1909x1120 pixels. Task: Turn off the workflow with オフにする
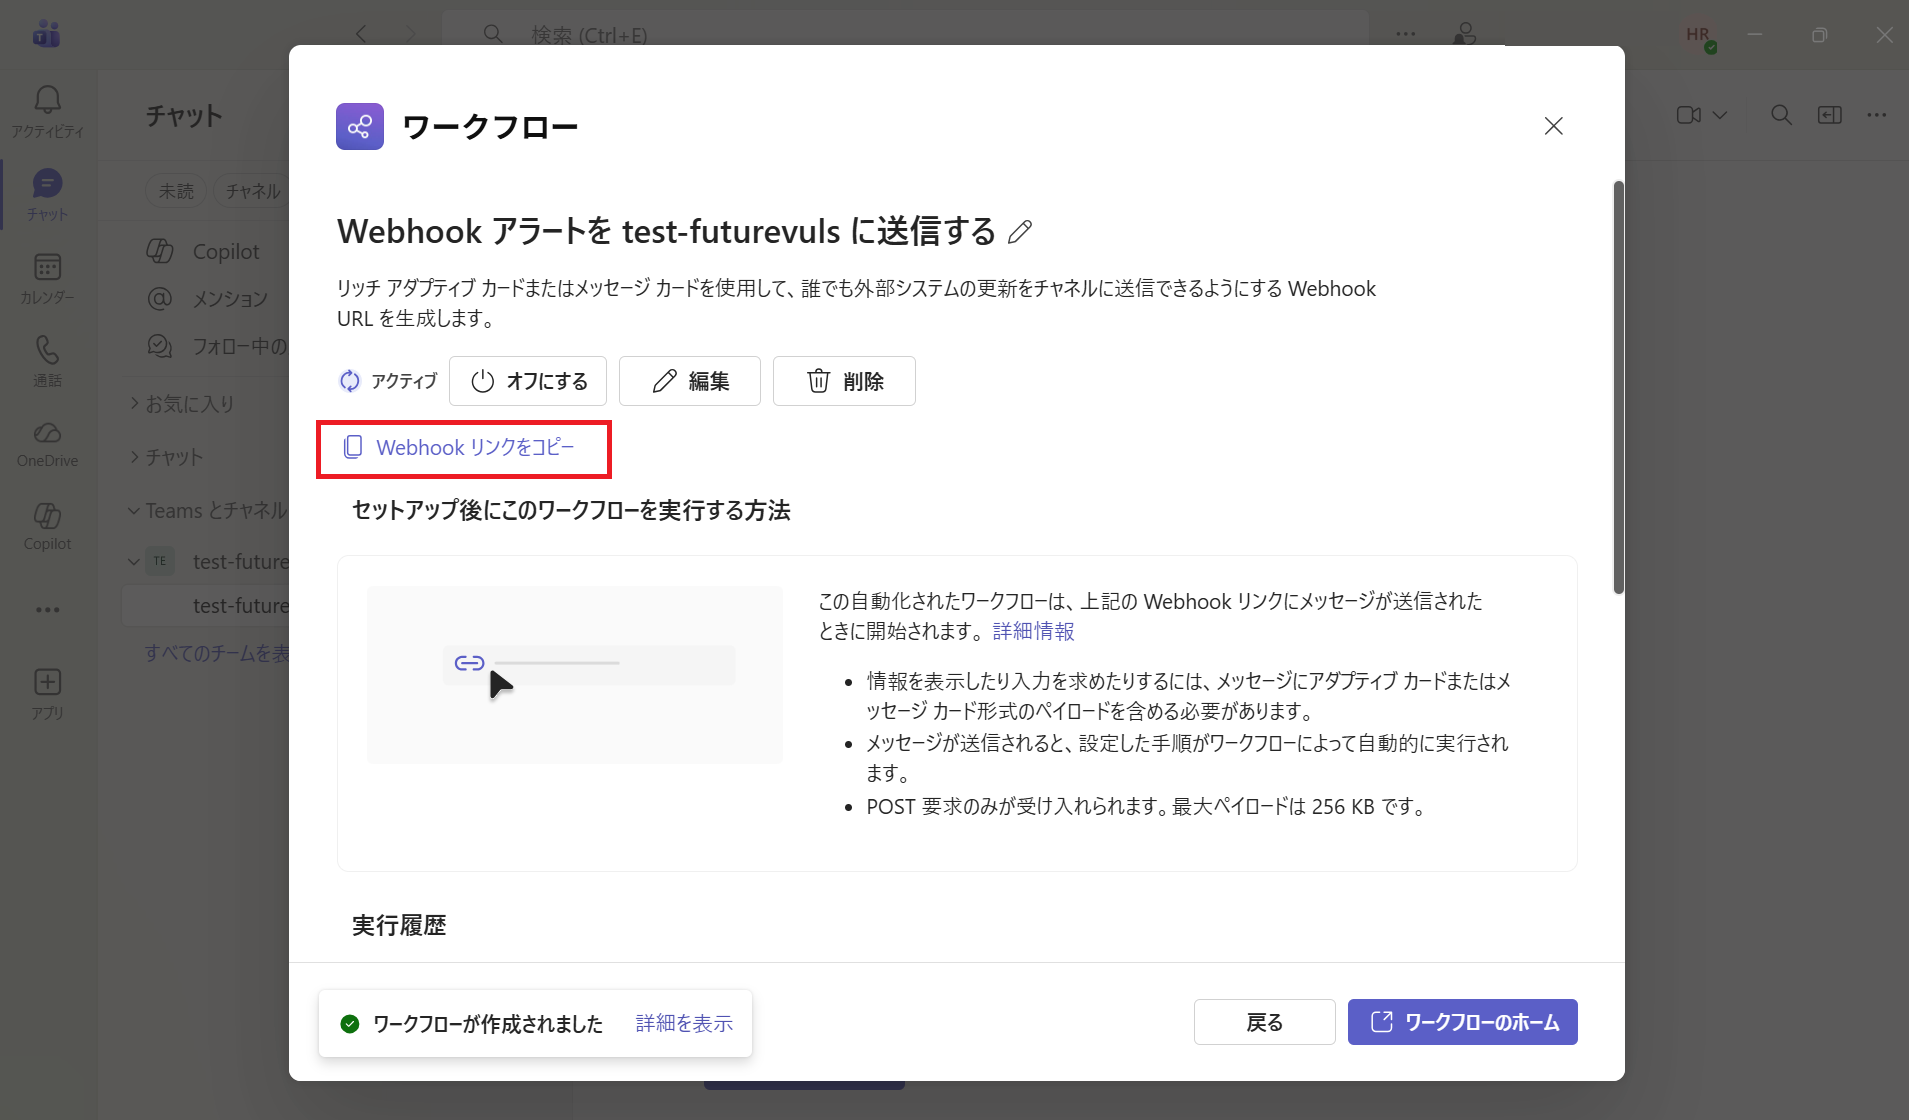point(528,381)
